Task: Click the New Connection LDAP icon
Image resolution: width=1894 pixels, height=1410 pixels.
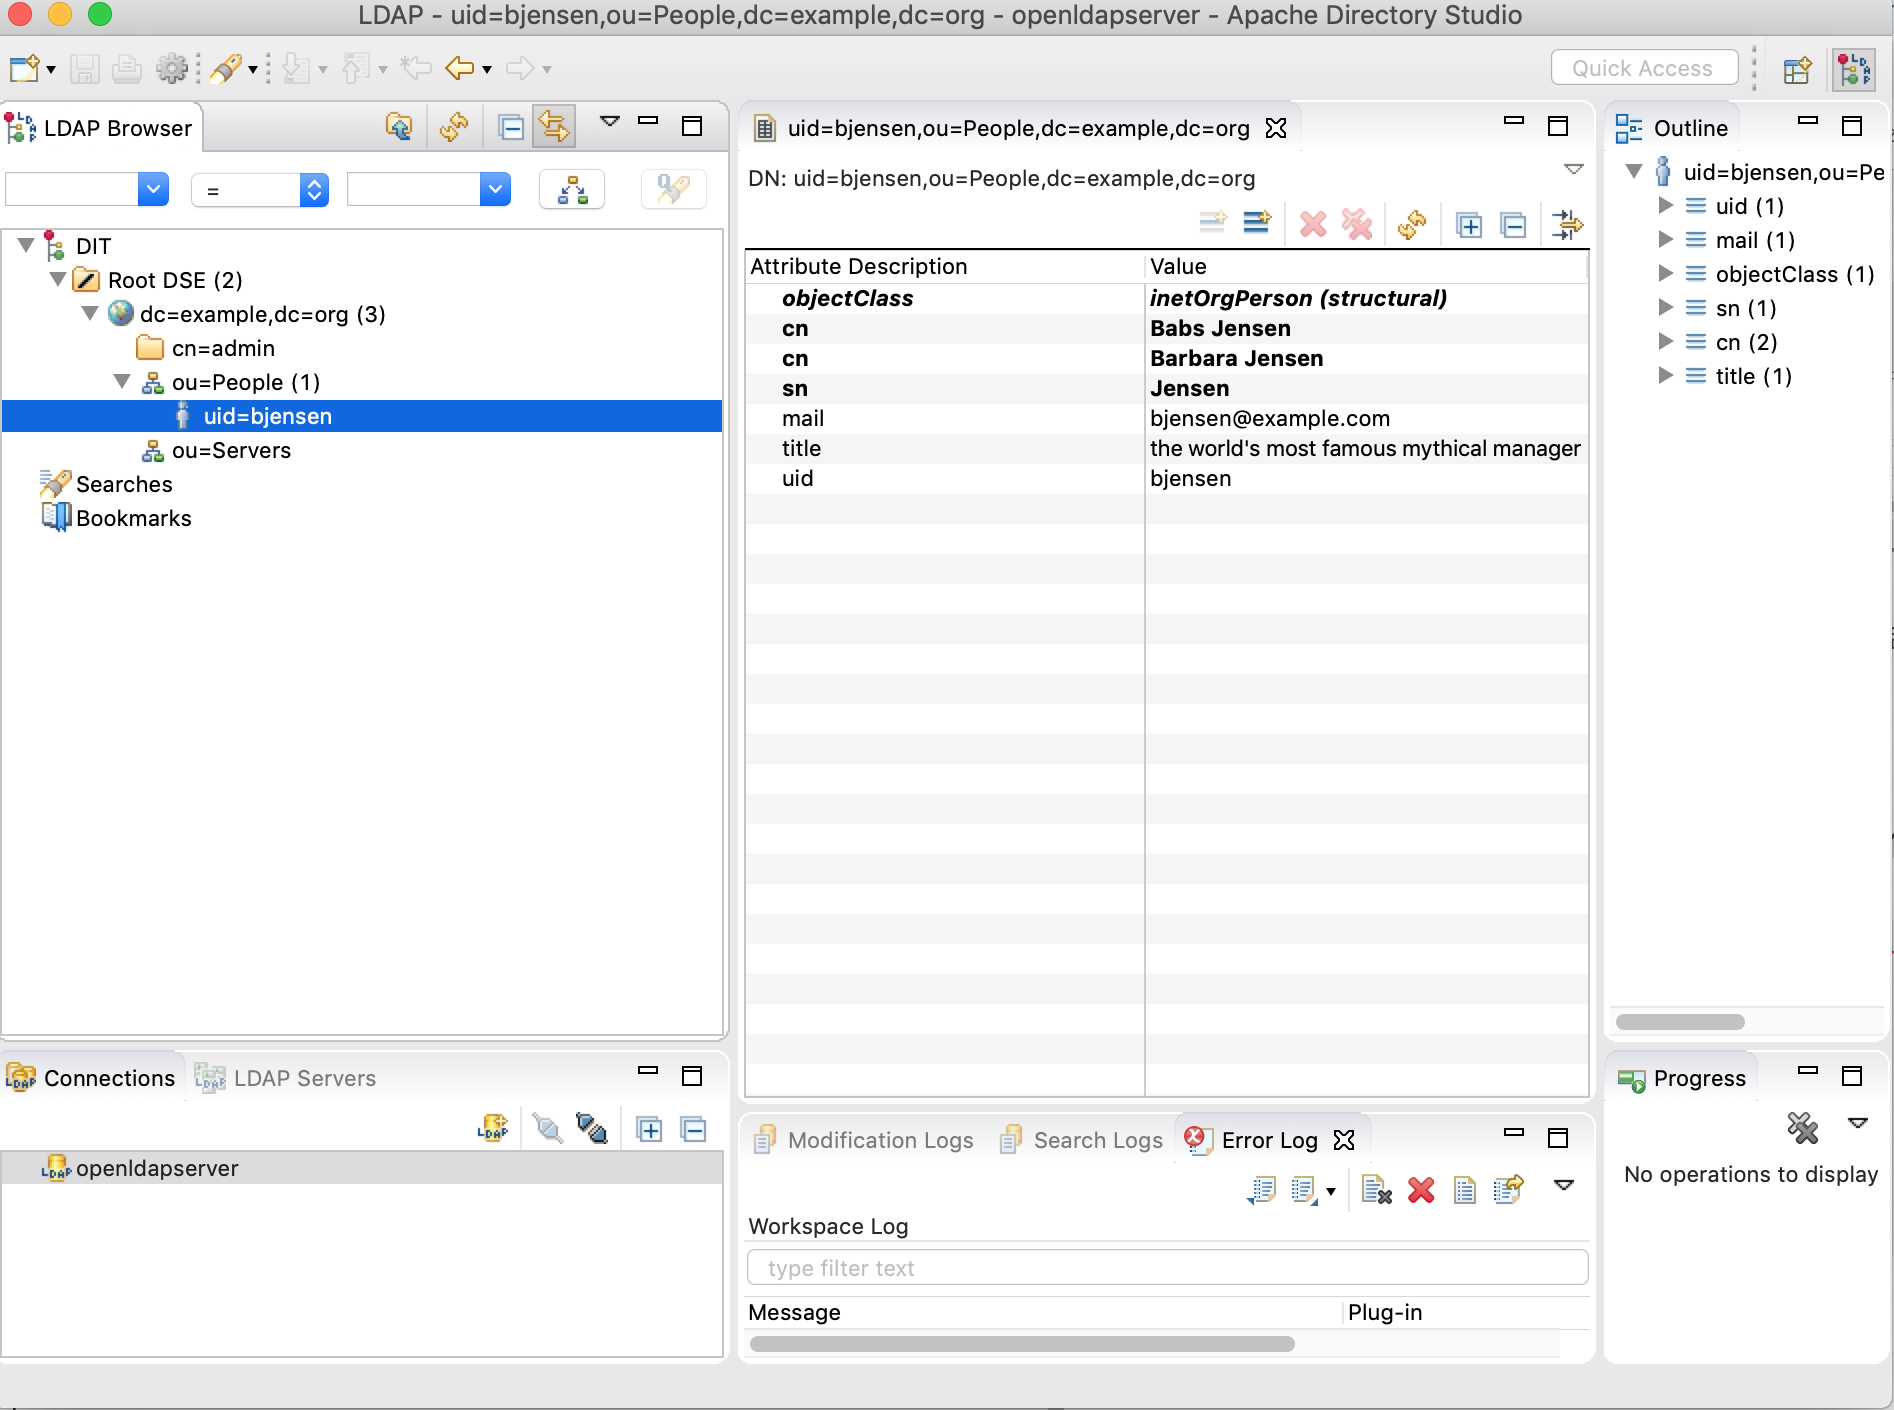Action: (493, 1129)
